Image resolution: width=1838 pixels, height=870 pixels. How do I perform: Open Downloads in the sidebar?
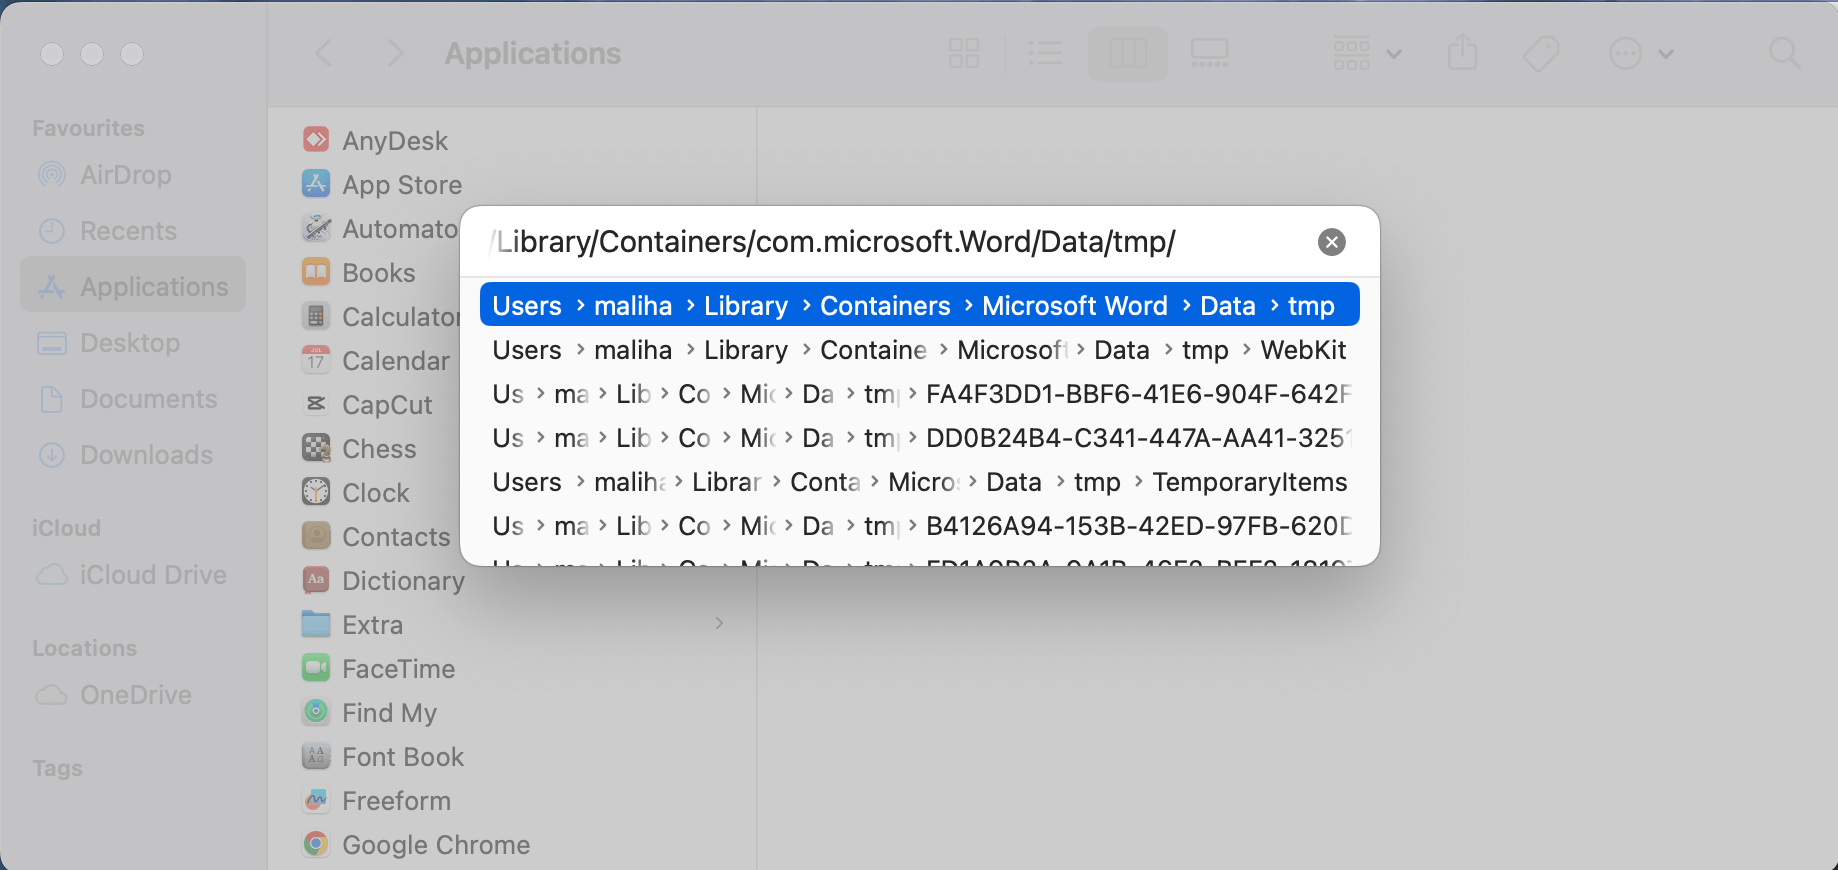click(133, 455)
